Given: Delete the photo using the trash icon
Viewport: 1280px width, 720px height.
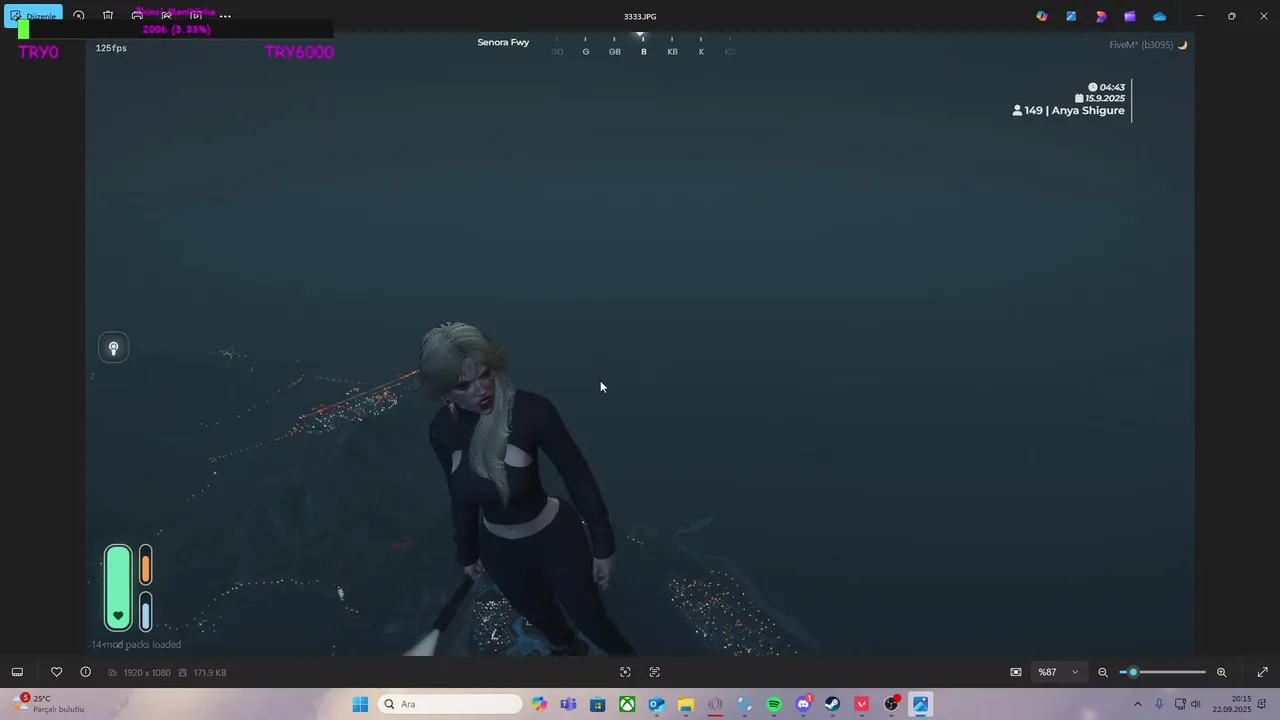Looking at the screenshot, I should [108, 16].
